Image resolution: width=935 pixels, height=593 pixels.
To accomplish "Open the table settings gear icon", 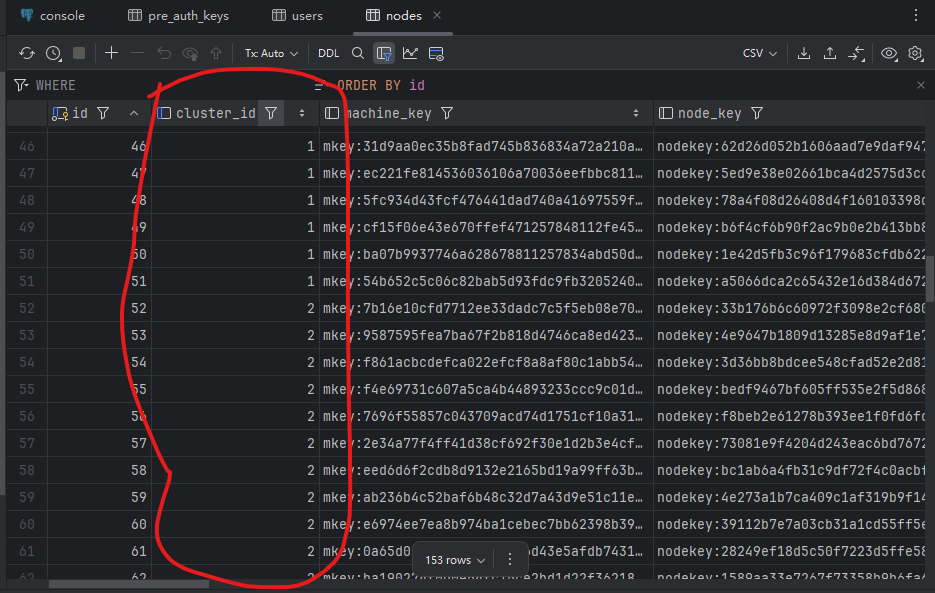I will (915, 53).
